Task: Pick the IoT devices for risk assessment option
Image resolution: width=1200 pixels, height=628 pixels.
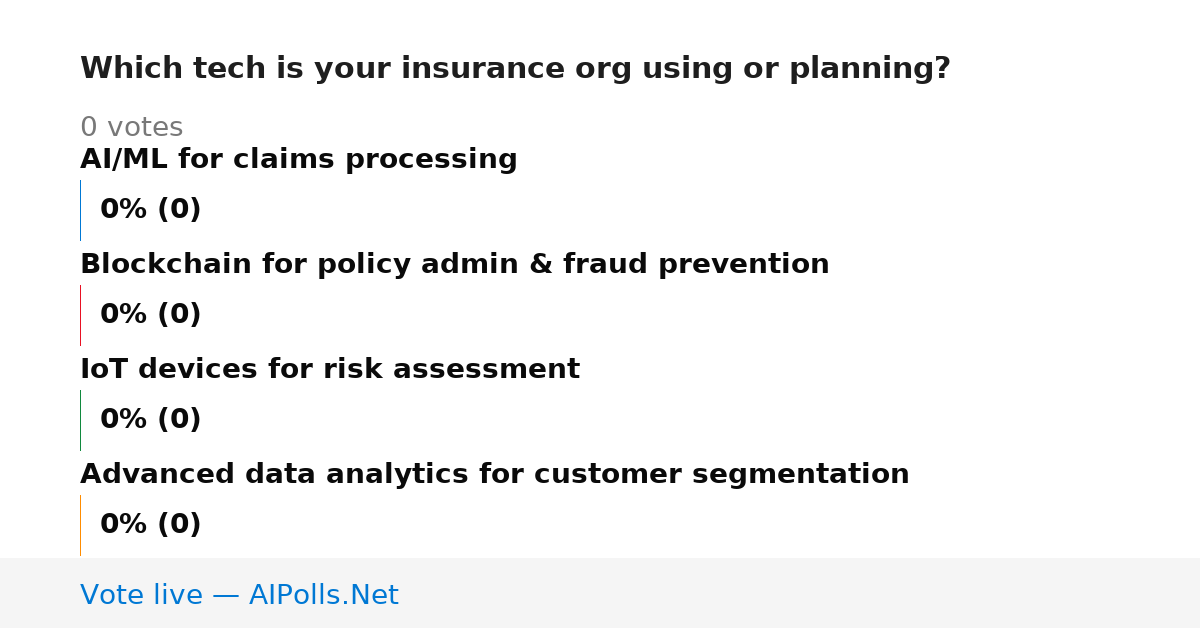Action: 330,370
